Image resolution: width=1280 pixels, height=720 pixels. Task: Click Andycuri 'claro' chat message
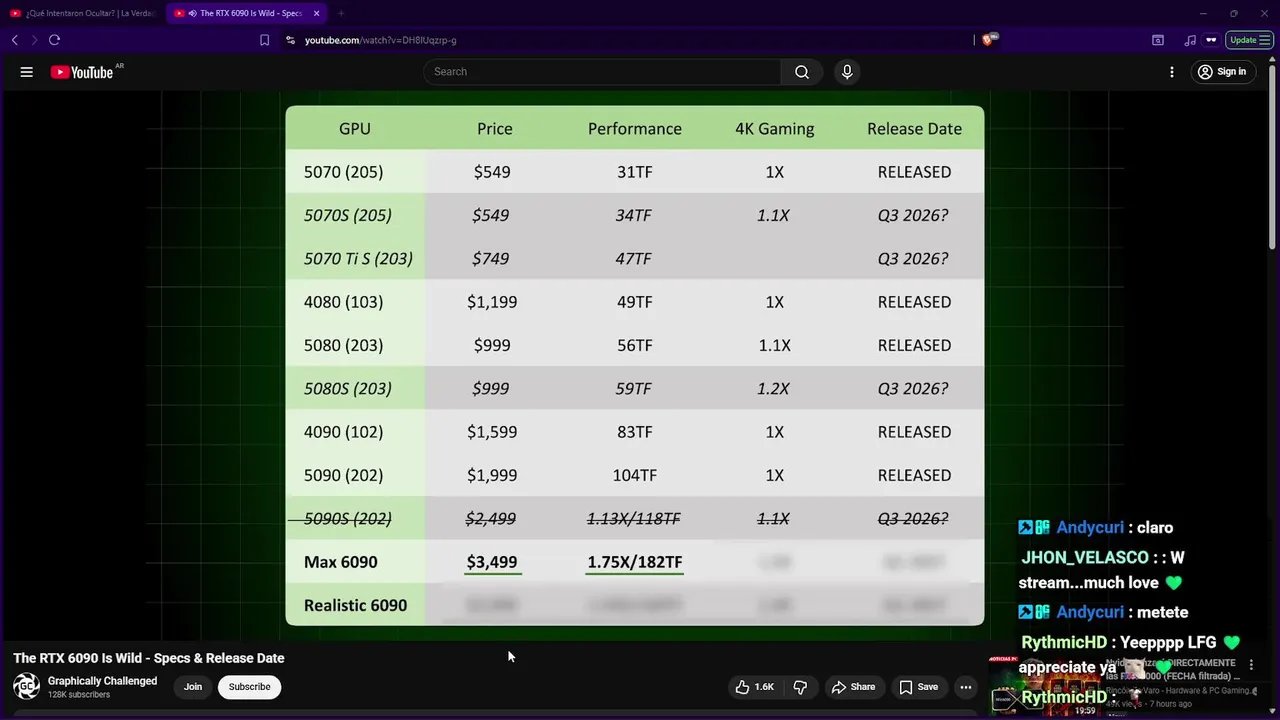coord(1096,527)
